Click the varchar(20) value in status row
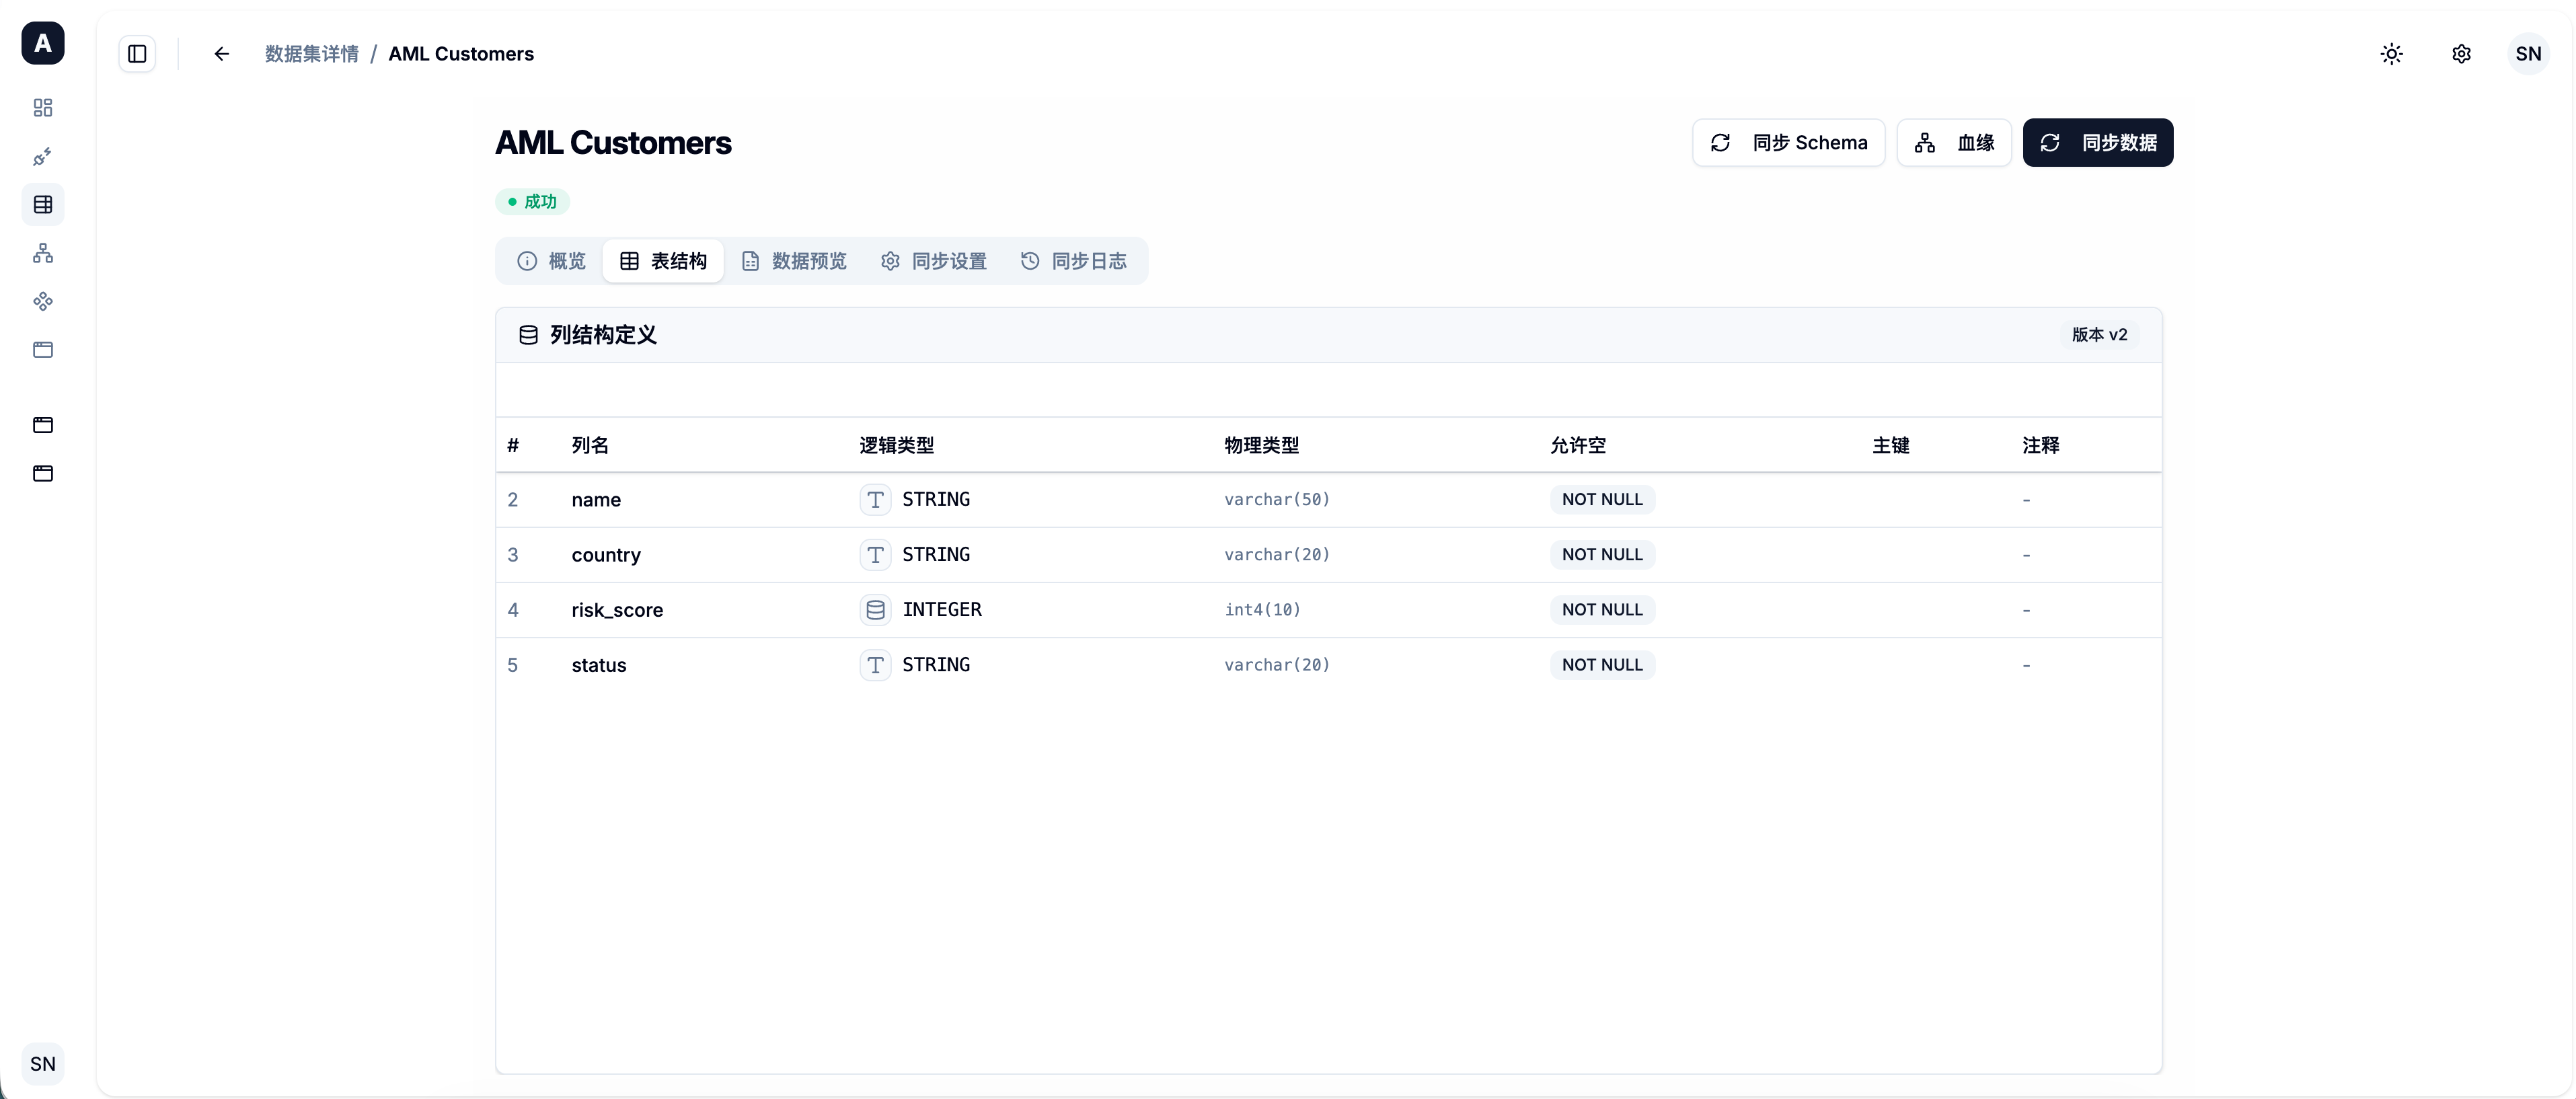This screenshot has height=1099, width=2576. coord(1277,665)
